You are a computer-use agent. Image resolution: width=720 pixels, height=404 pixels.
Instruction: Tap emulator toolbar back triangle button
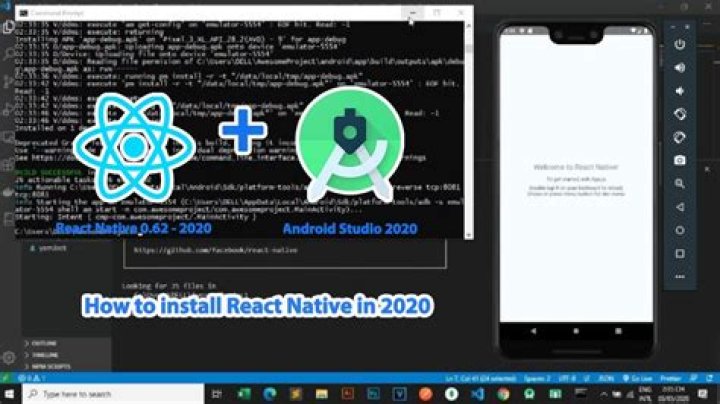tap(680, 207)
